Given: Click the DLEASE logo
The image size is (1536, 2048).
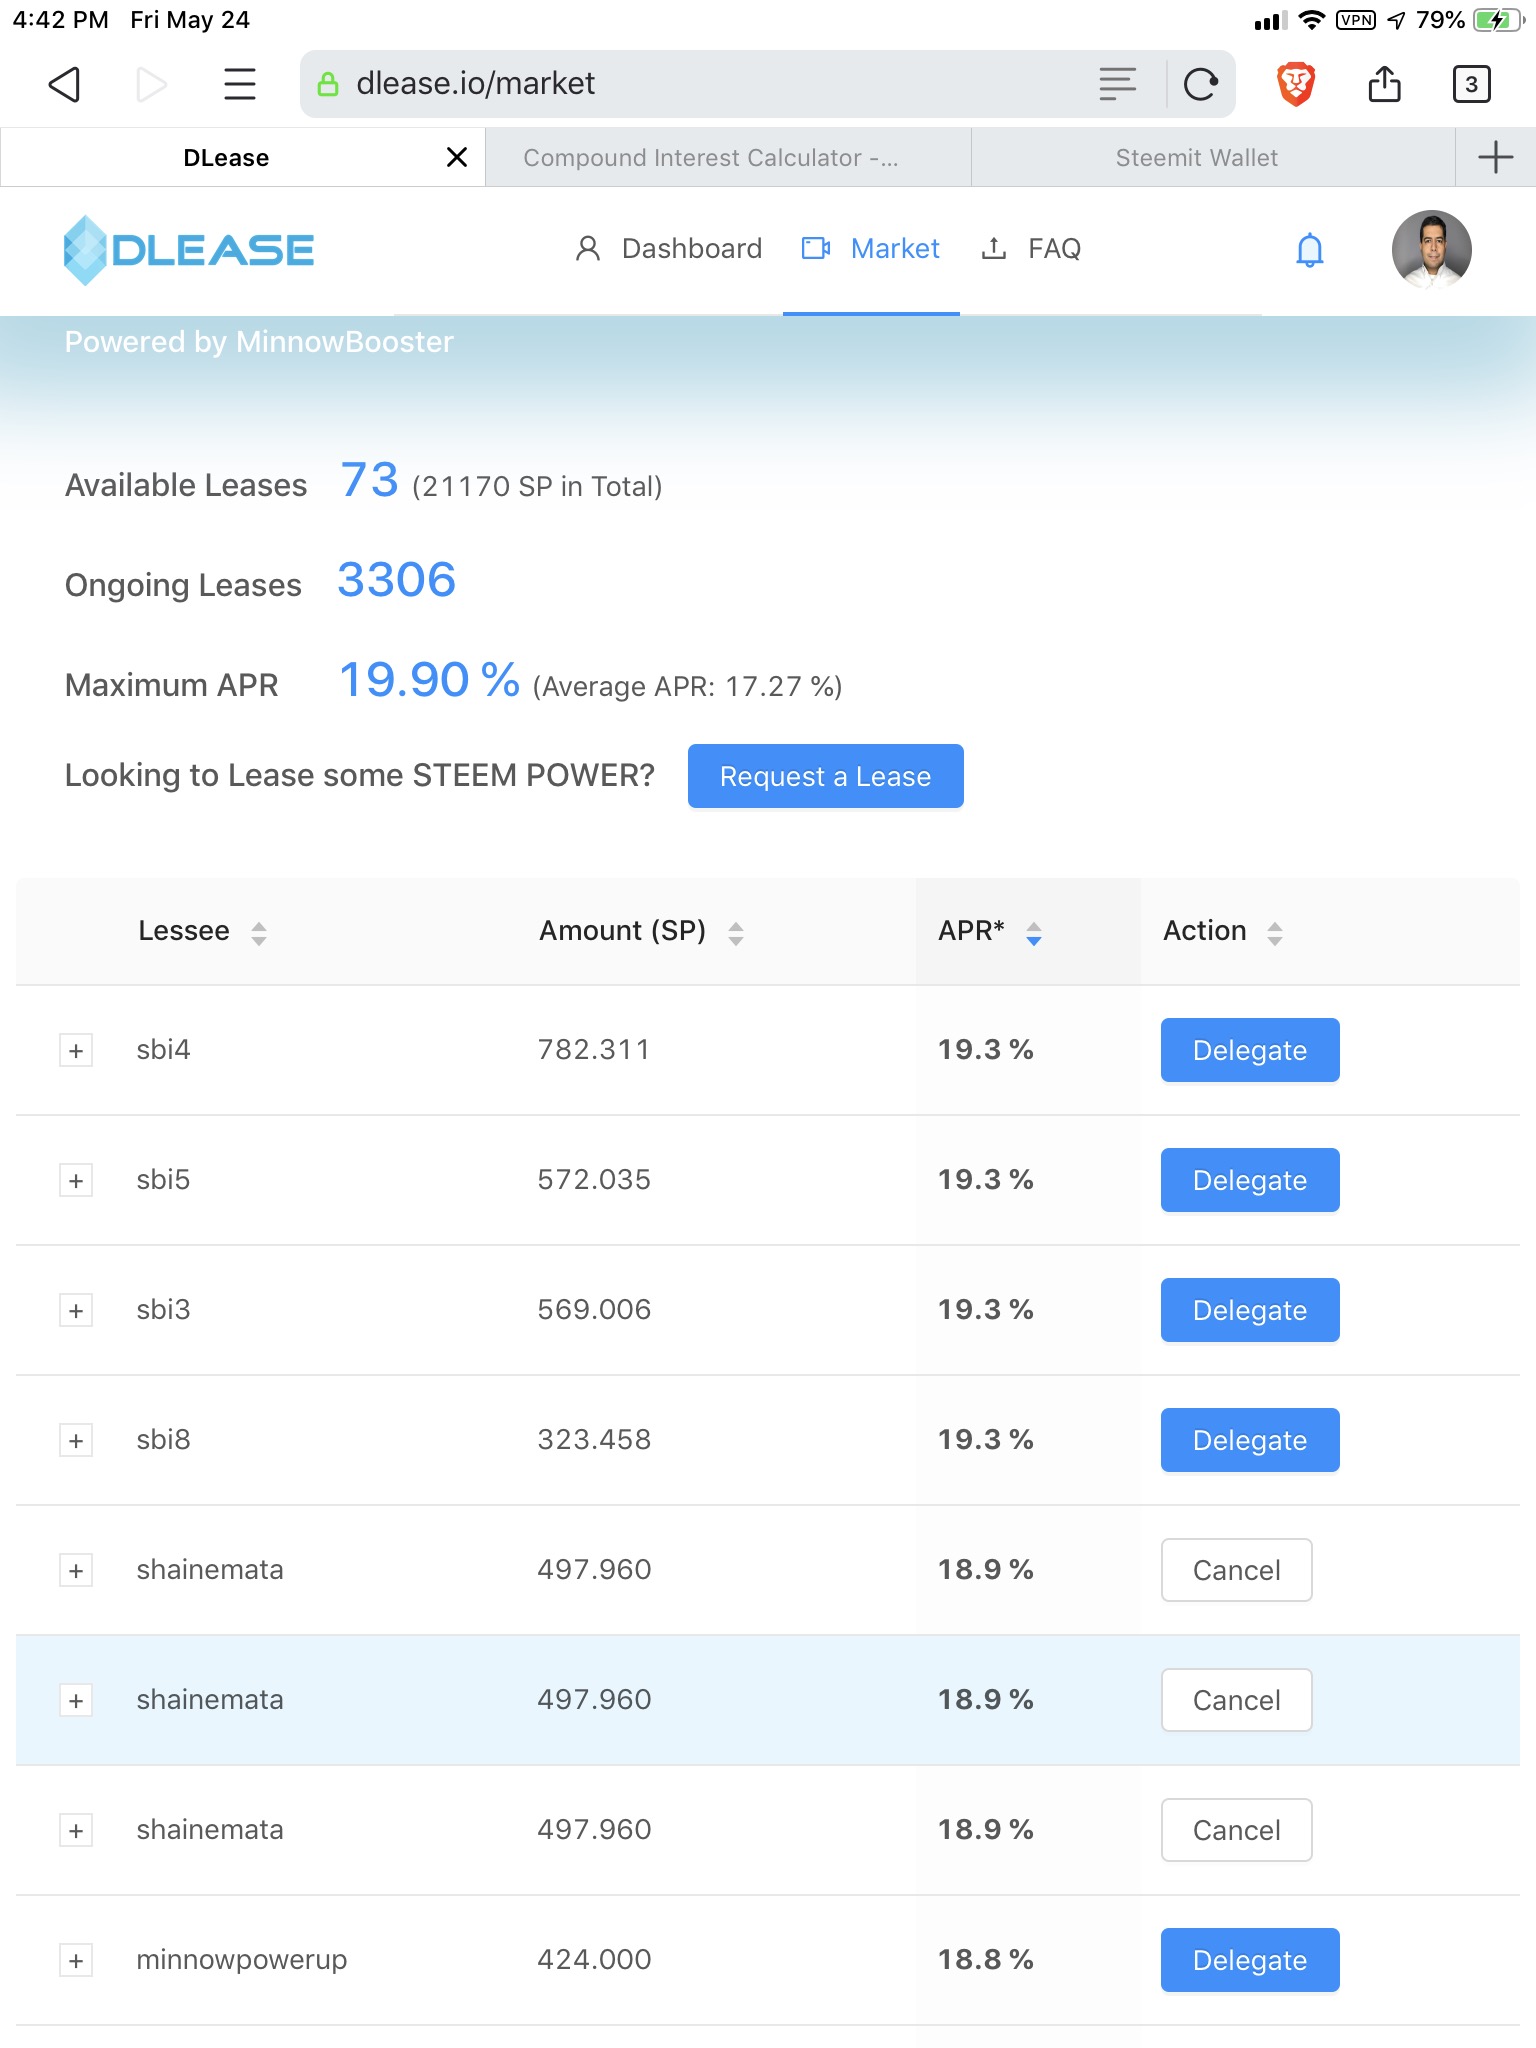Looking at the screenshot, I should (189, 250).
